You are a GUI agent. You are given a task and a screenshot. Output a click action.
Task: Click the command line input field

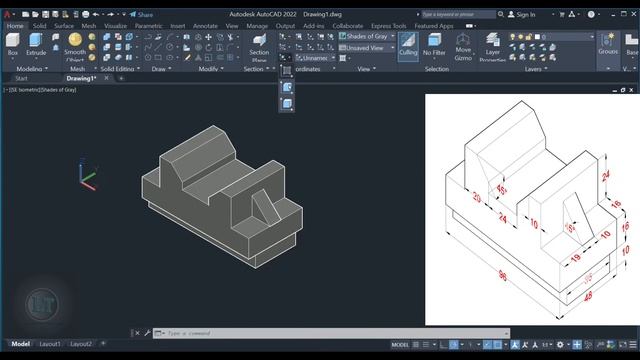(331, 333)
